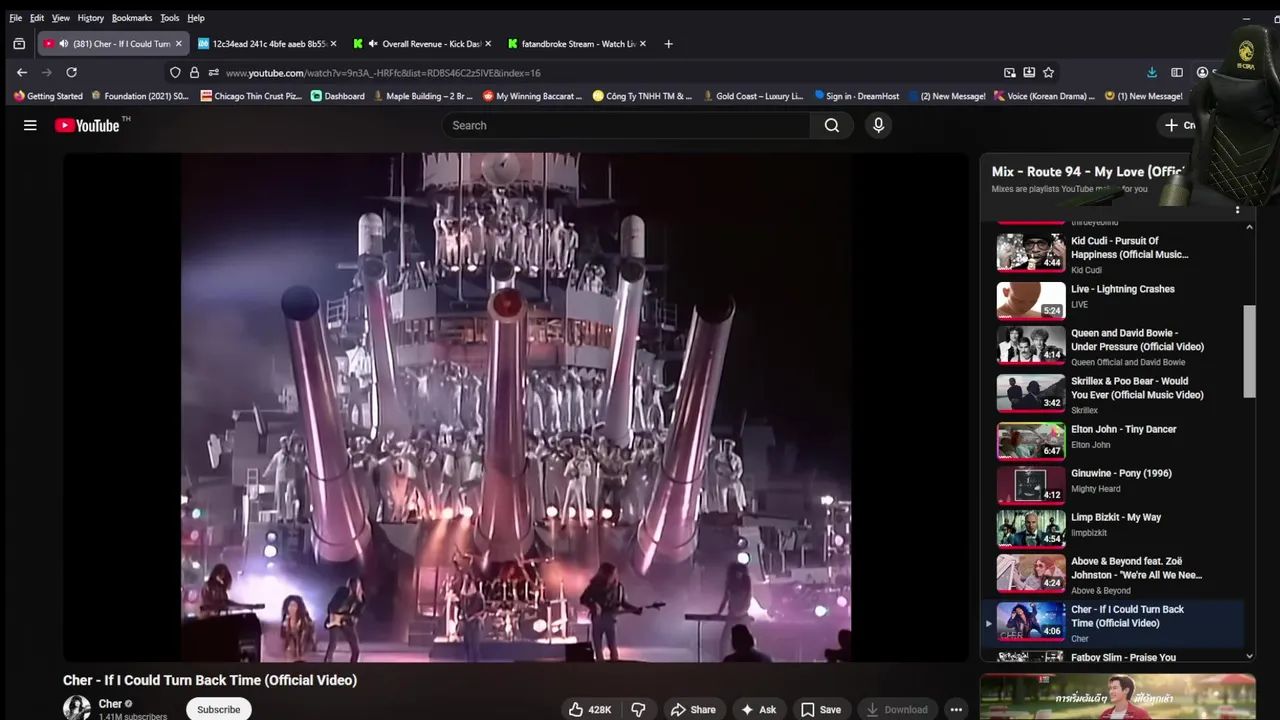
Task: Bookmark this page with the star icon
Action: (x=1048, y=72)
